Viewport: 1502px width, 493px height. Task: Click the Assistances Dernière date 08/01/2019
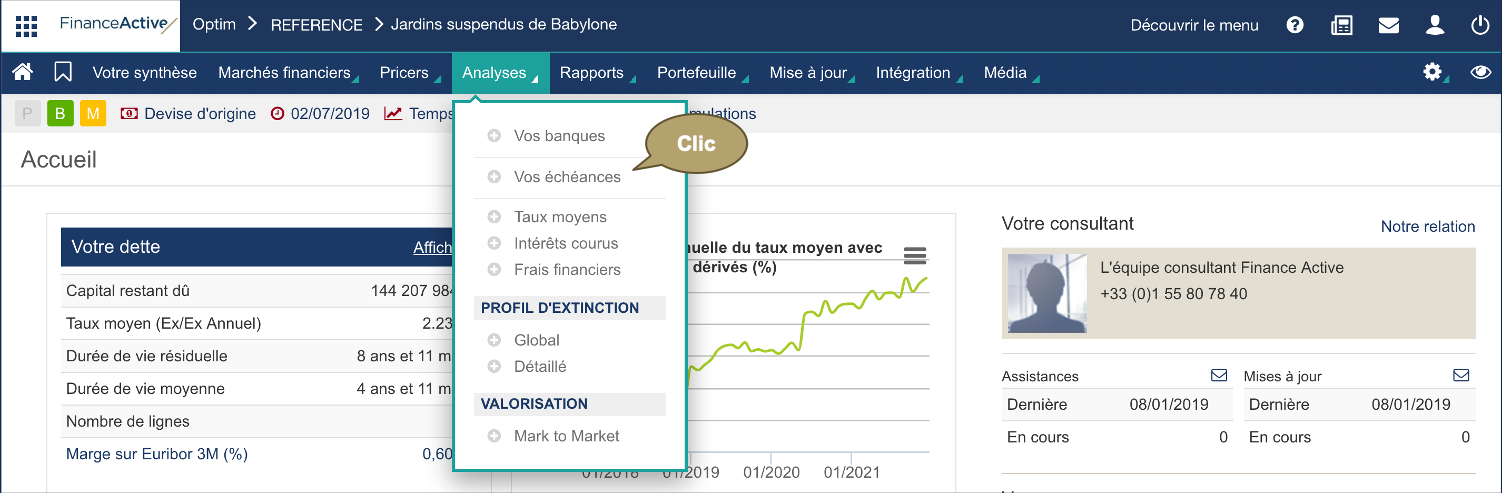pyautogui.click(x=1169, y=405)
